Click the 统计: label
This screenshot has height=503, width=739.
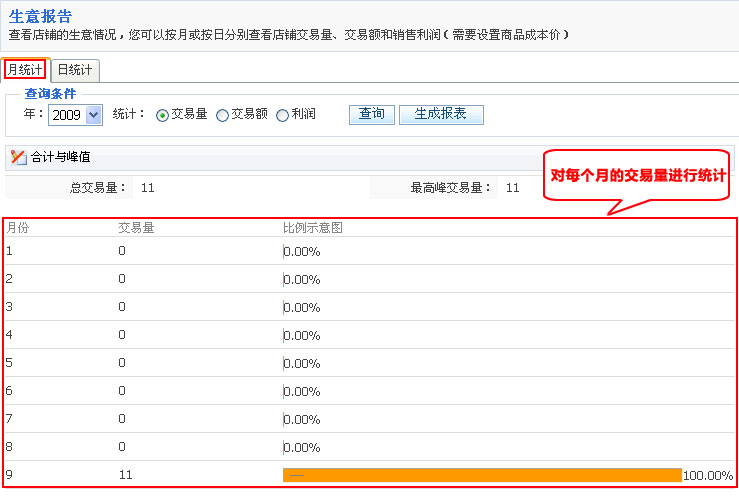128,114
